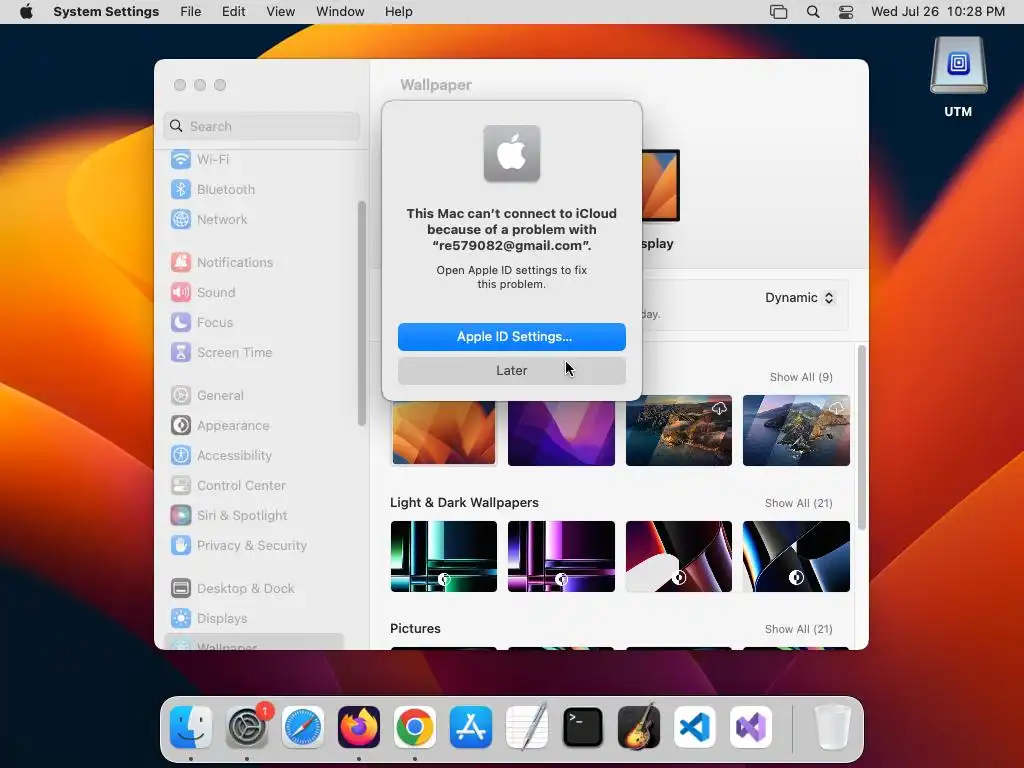Click the Apple ID Settings… button
The width and height of the screenshot is (1024, 768).
pos(512,337)
